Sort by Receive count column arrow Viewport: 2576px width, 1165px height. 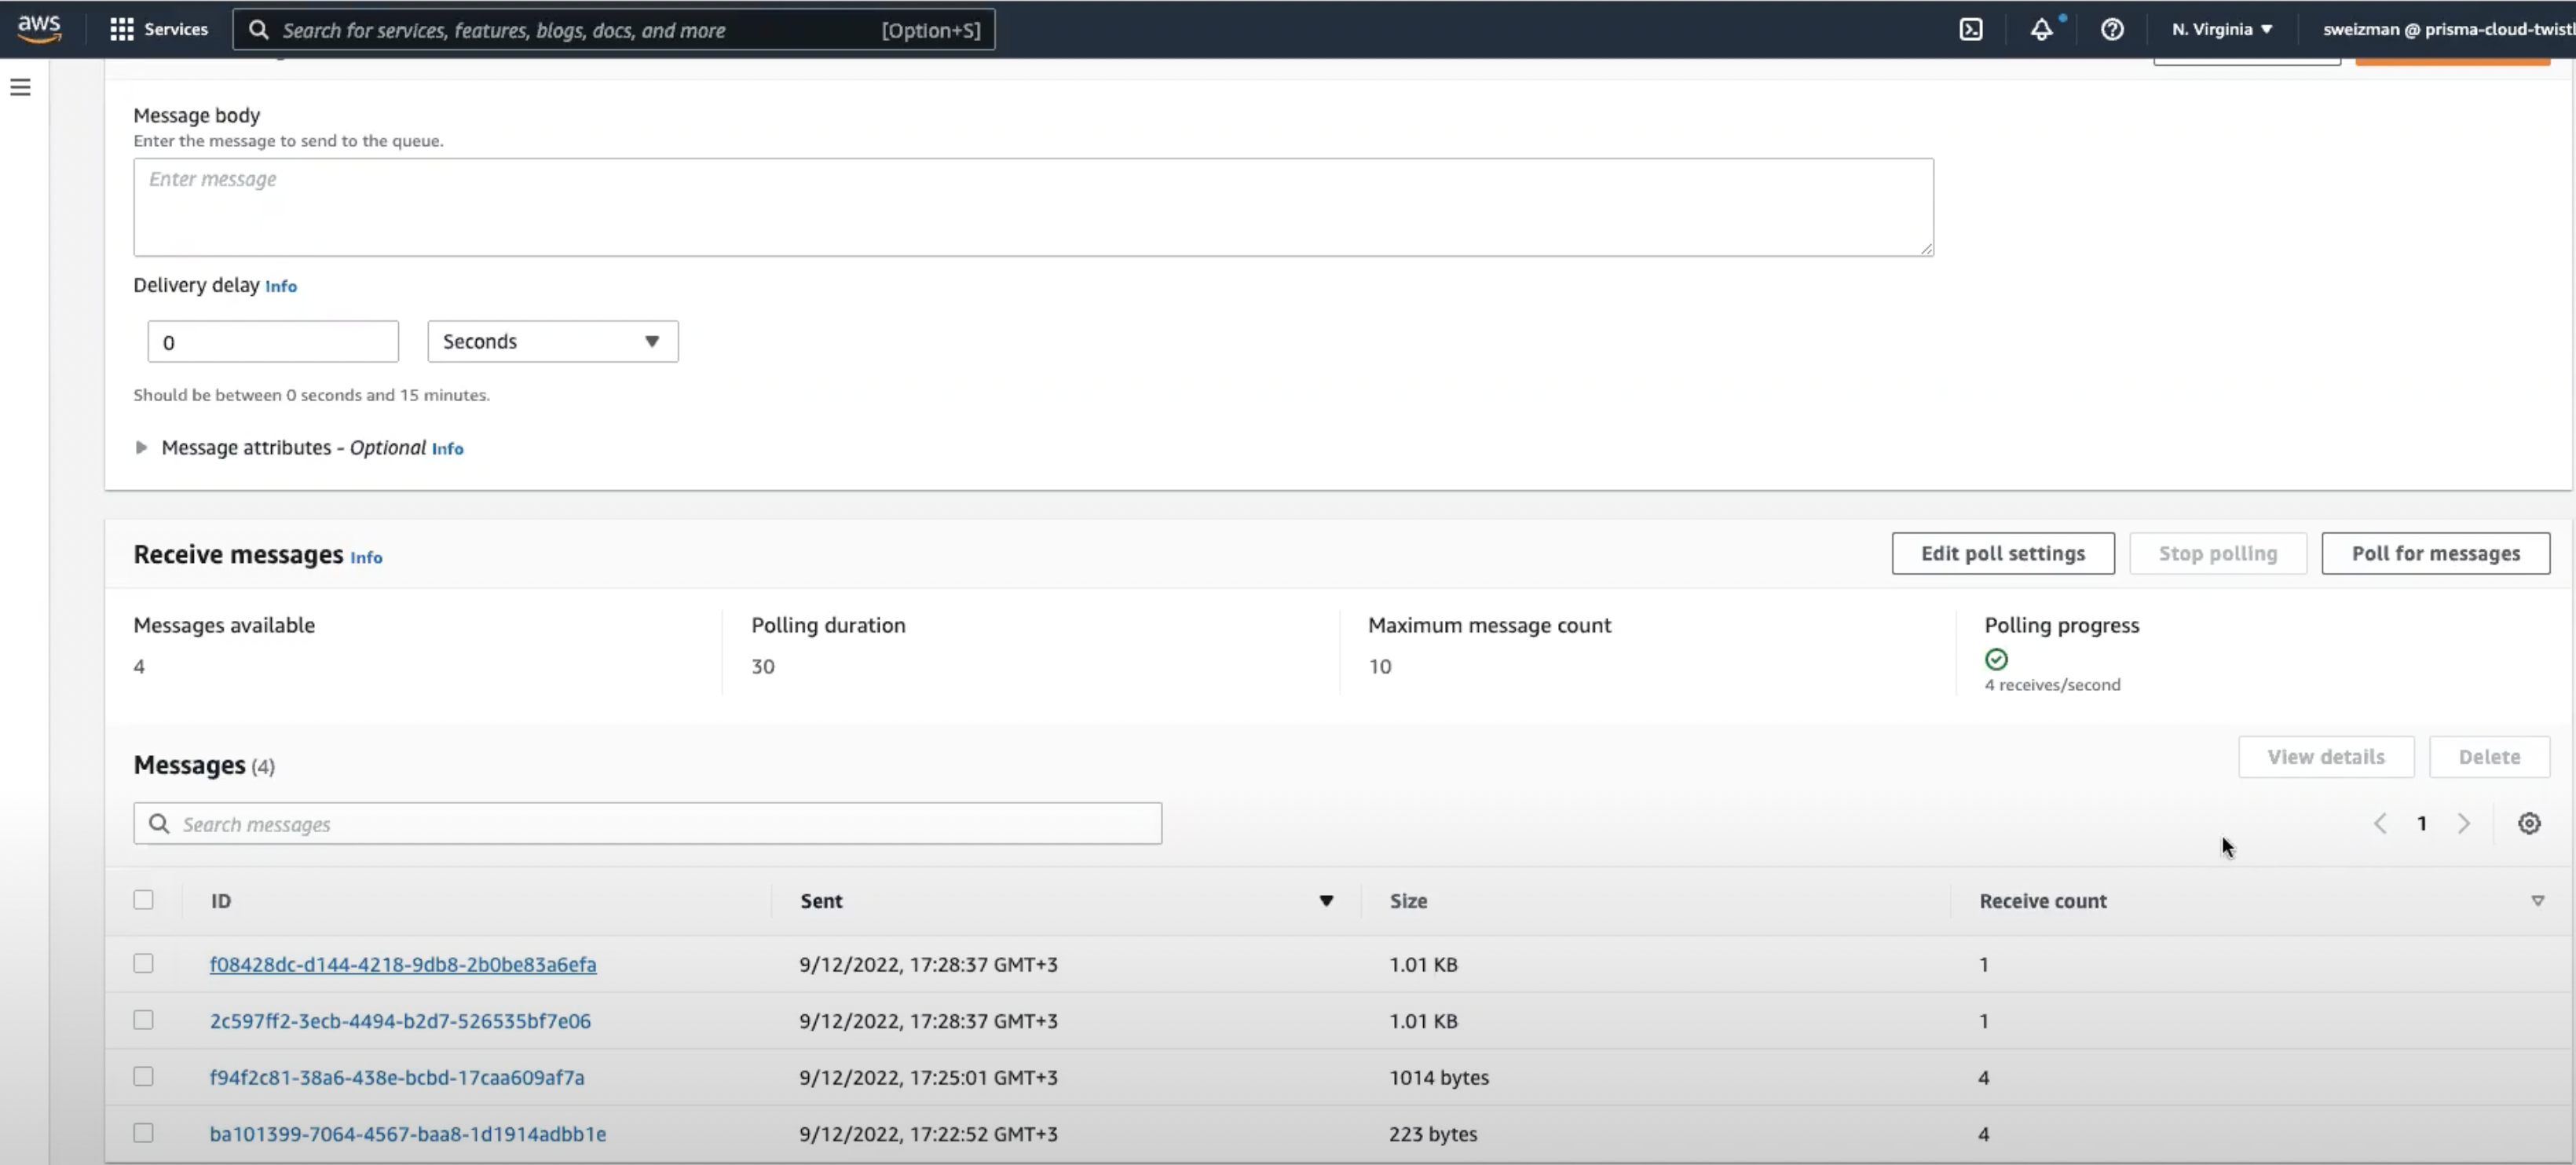point(2537,900)
